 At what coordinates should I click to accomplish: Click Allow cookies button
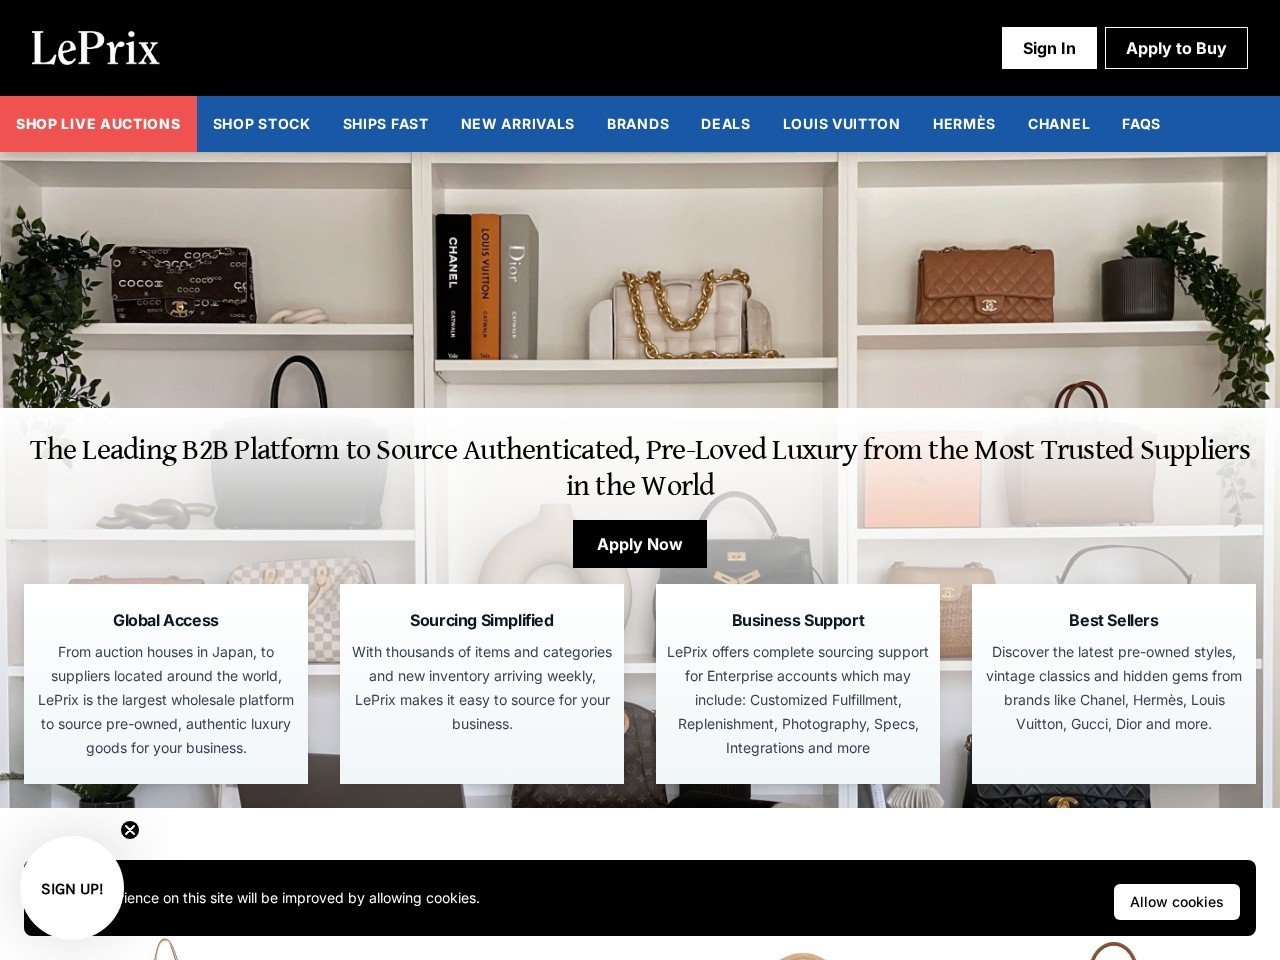1177,902
